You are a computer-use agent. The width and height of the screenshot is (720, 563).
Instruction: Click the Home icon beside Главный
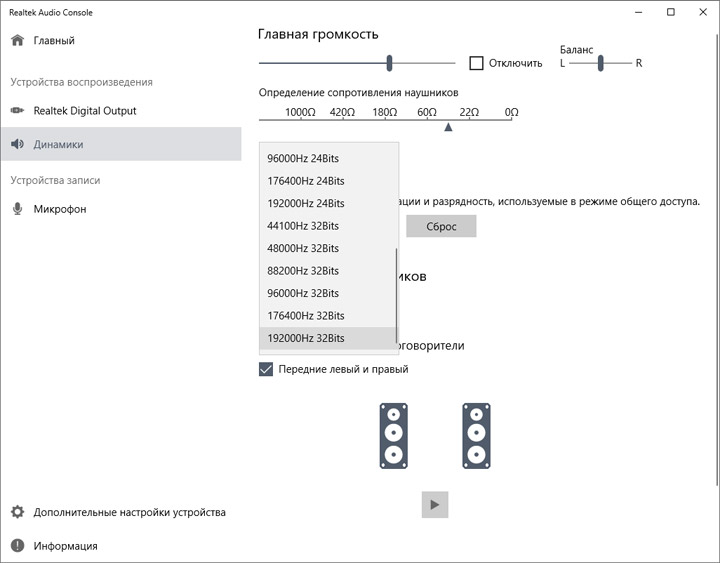(x=17, y=41)
